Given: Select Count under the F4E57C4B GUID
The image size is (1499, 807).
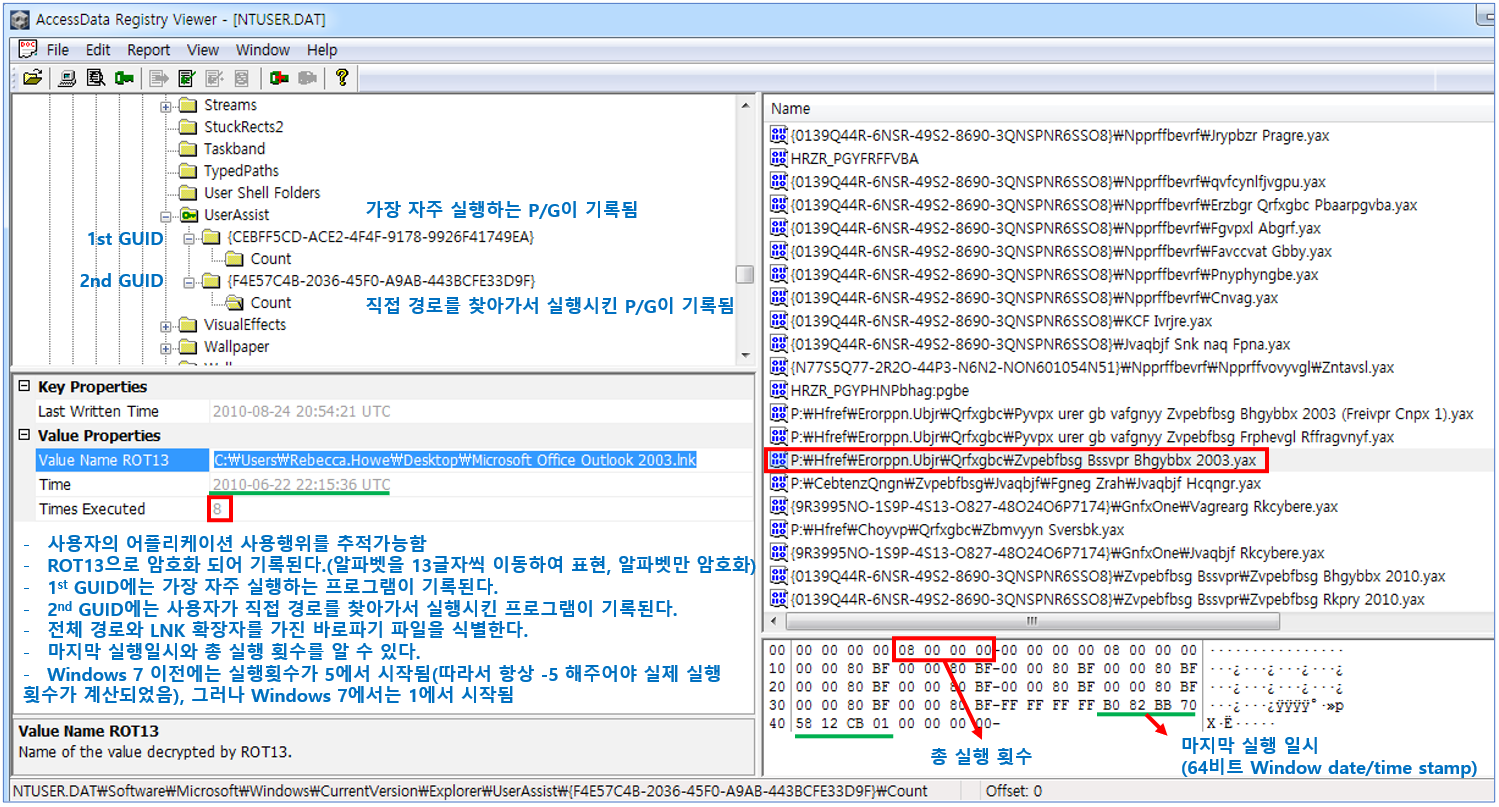Looking at the screenshot, I should pyautogui.click(x=270, y=303).
